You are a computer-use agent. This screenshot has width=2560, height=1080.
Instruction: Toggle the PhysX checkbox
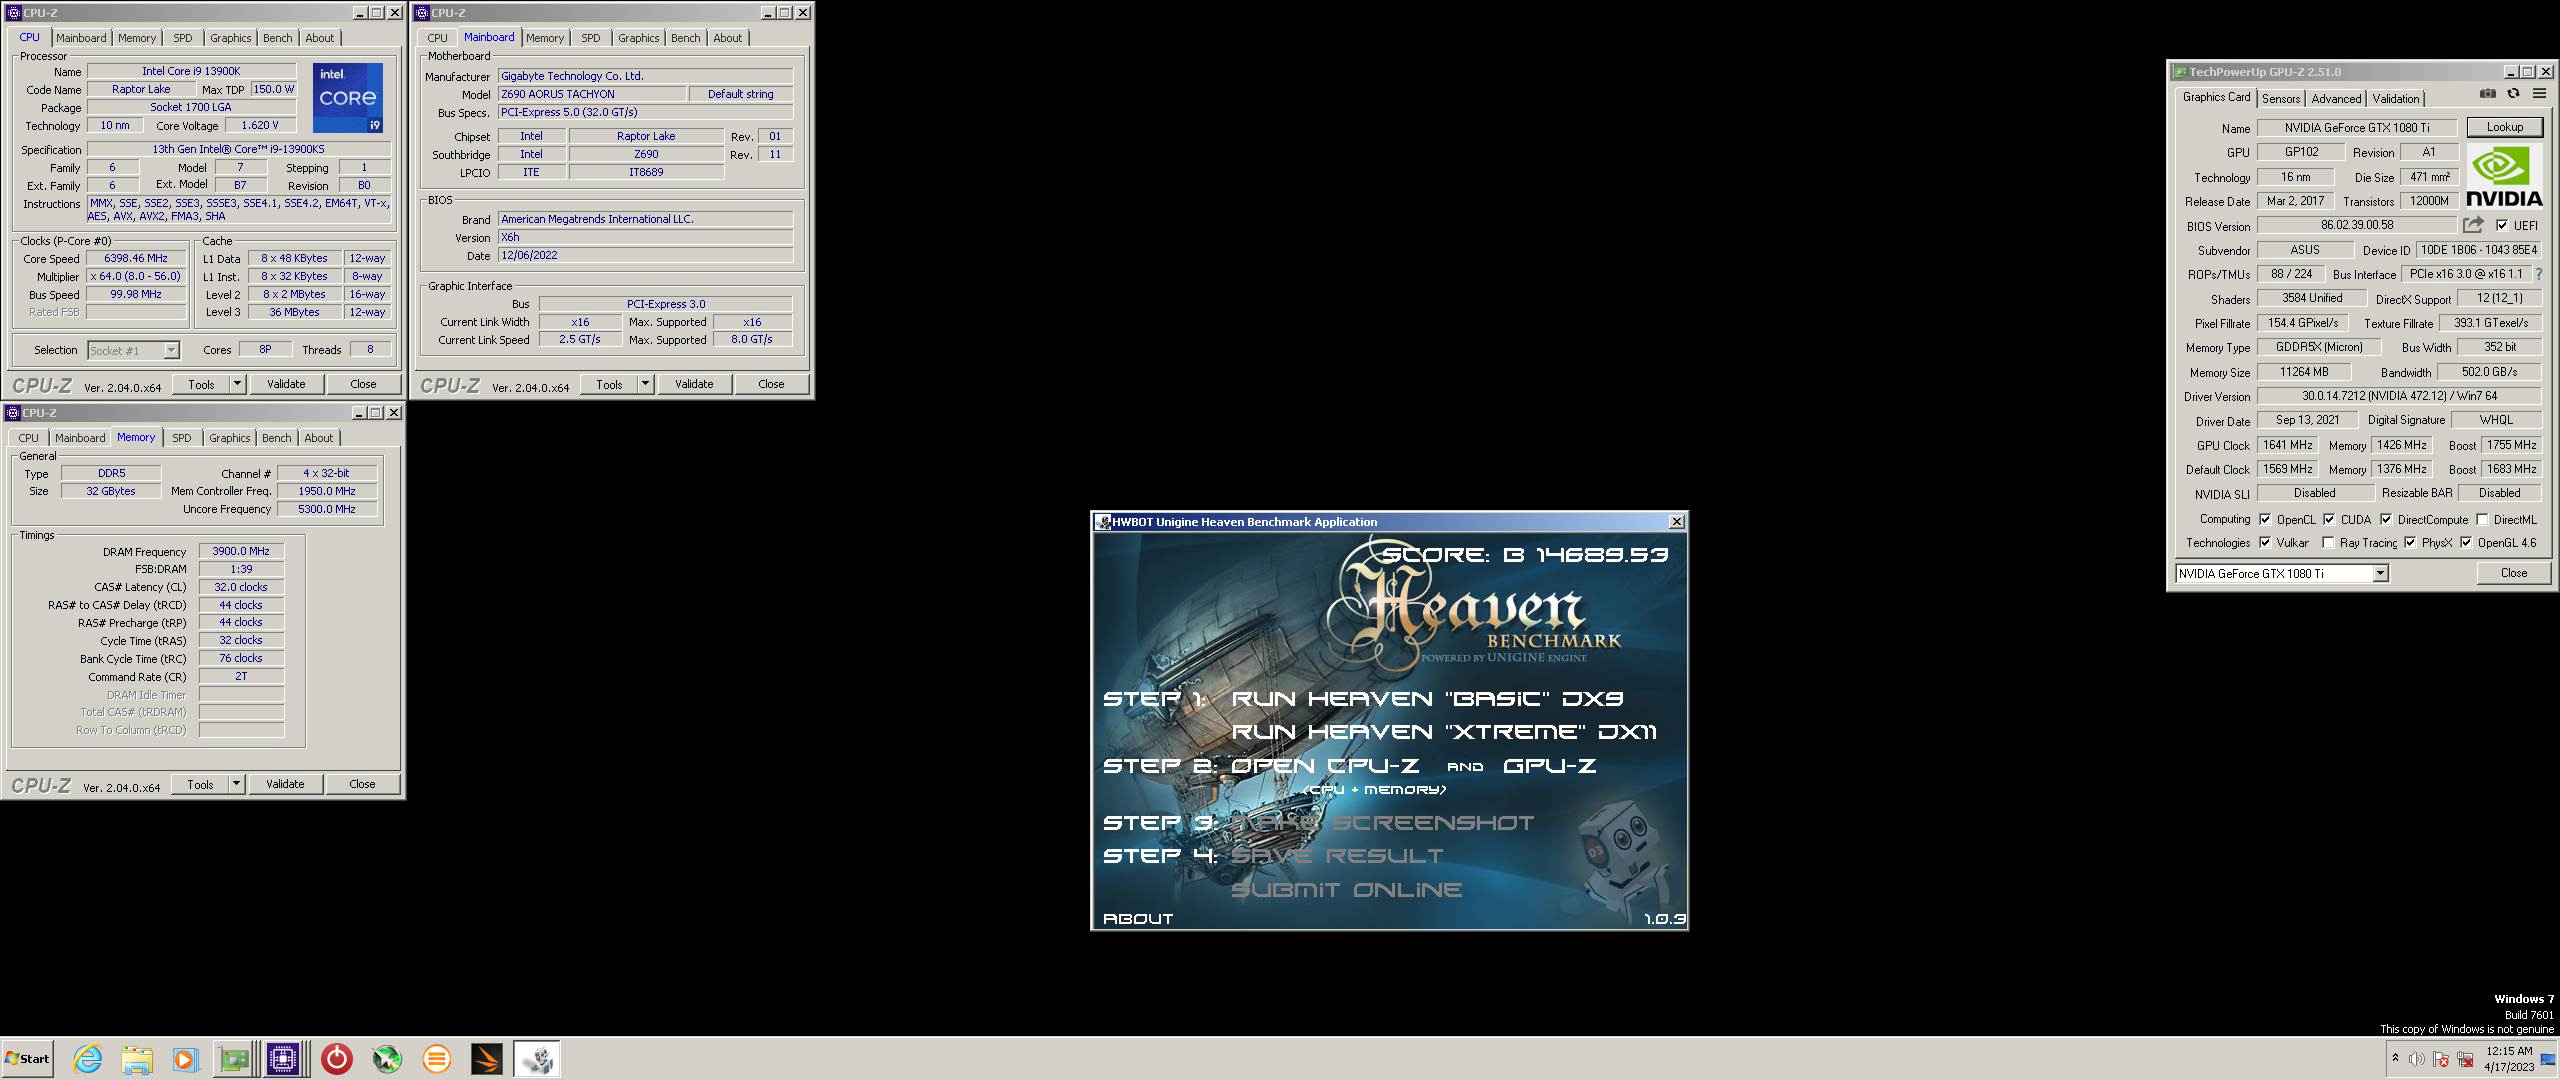click(2410, 542)
